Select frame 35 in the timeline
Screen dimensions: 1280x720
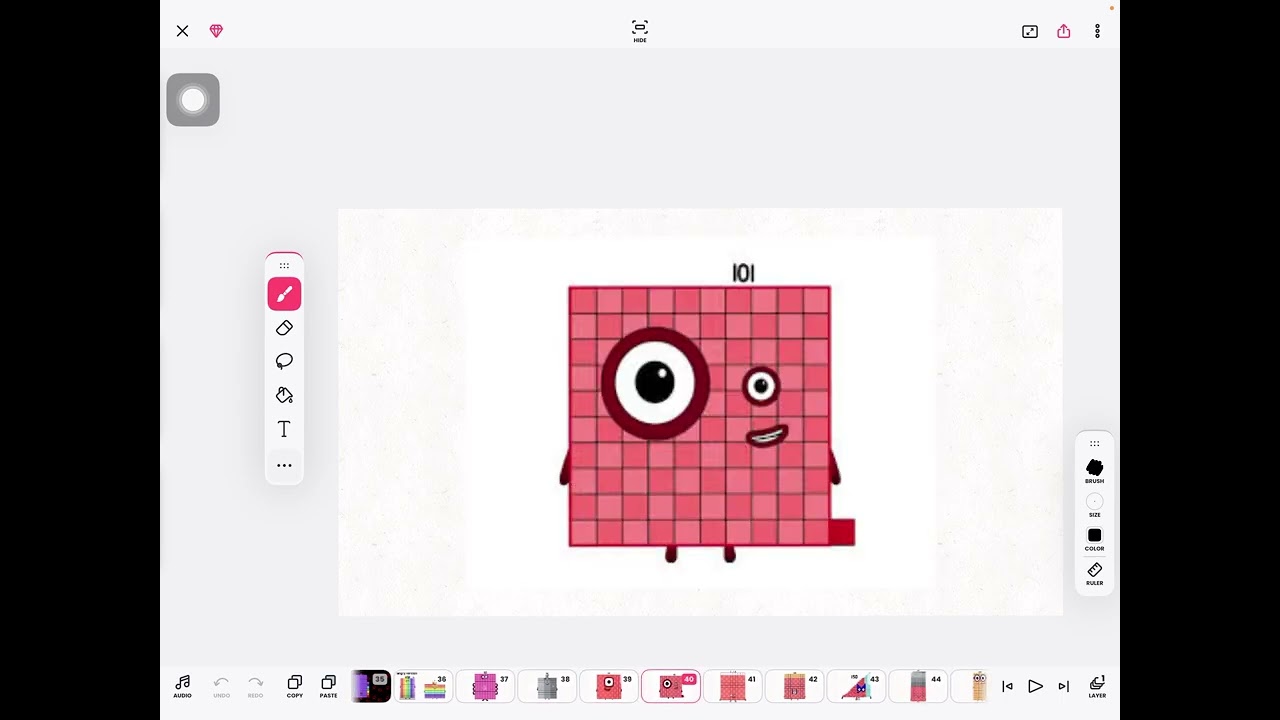pos(370,686)
